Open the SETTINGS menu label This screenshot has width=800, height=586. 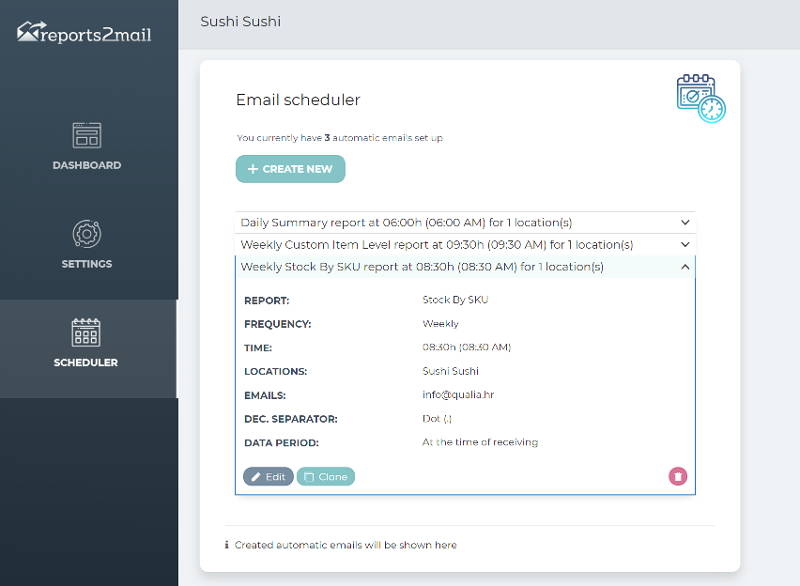point(87,264)
